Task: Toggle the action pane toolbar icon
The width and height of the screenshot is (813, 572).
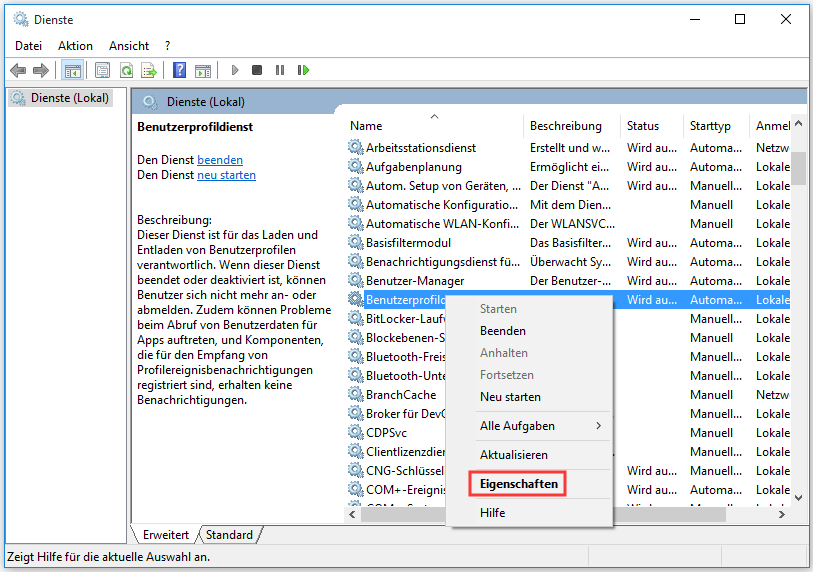Action: [203, 71]
